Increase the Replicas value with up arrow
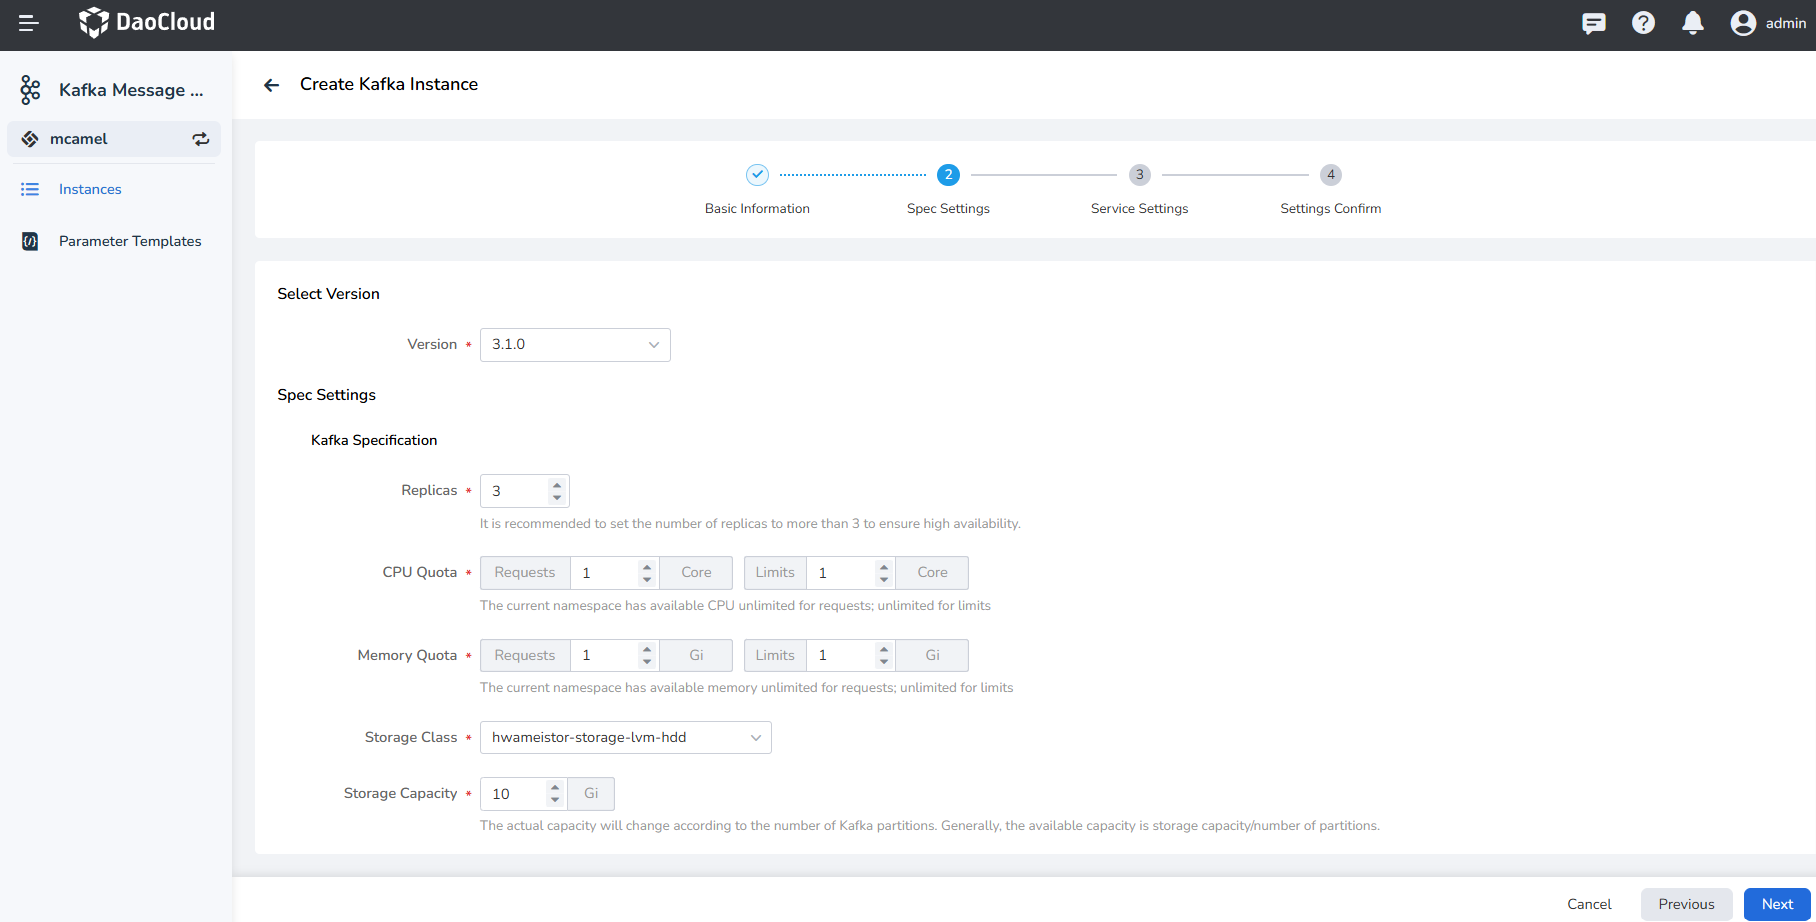Viewport: 1816px width, 922px height. tap(557, 485)
